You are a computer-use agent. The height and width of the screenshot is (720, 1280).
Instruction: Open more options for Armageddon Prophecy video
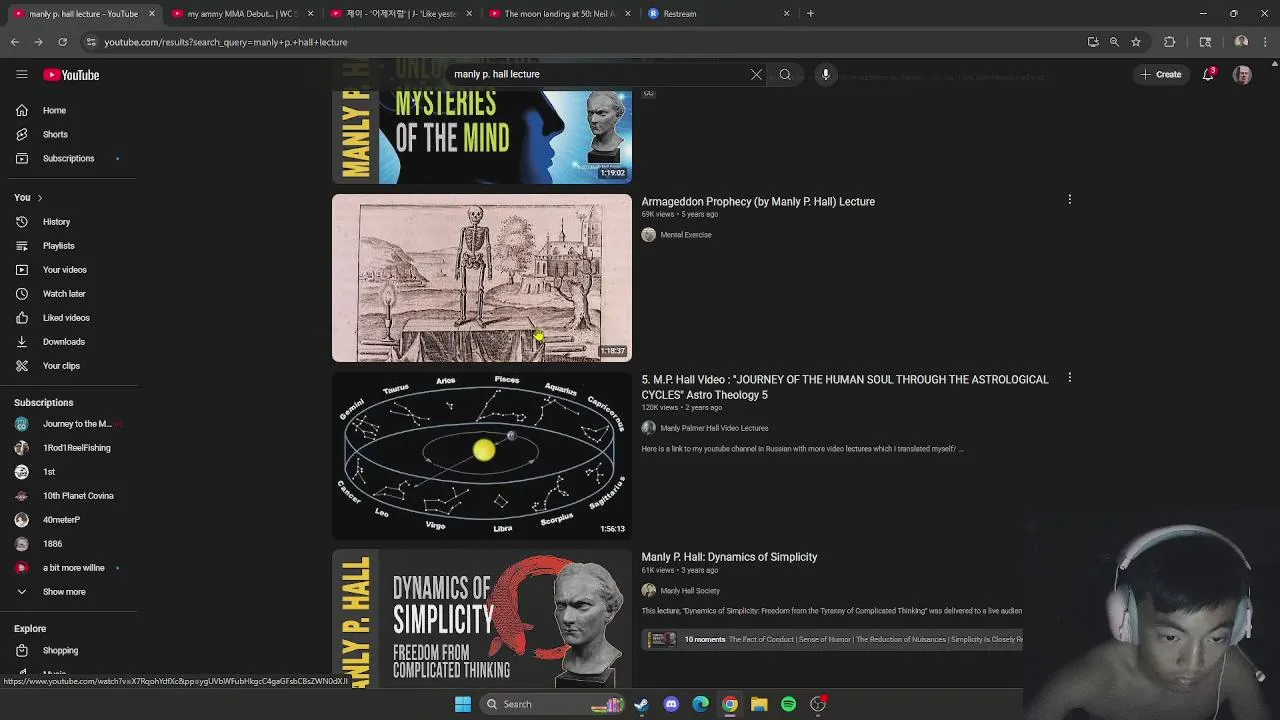1069,200
